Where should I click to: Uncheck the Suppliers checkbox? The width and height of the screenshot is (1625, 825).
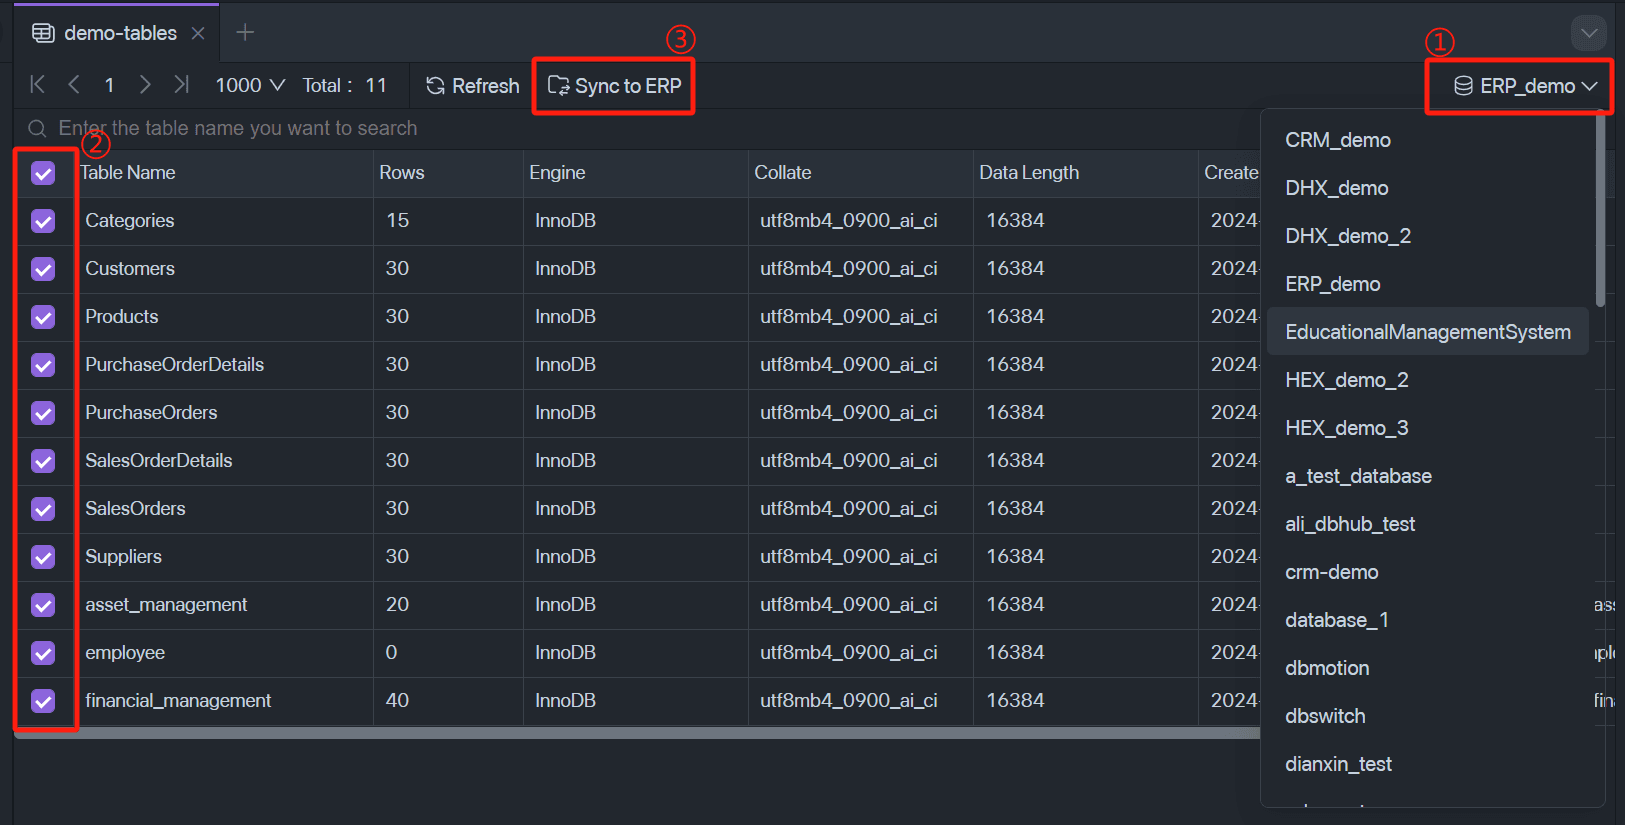point(43,557)
